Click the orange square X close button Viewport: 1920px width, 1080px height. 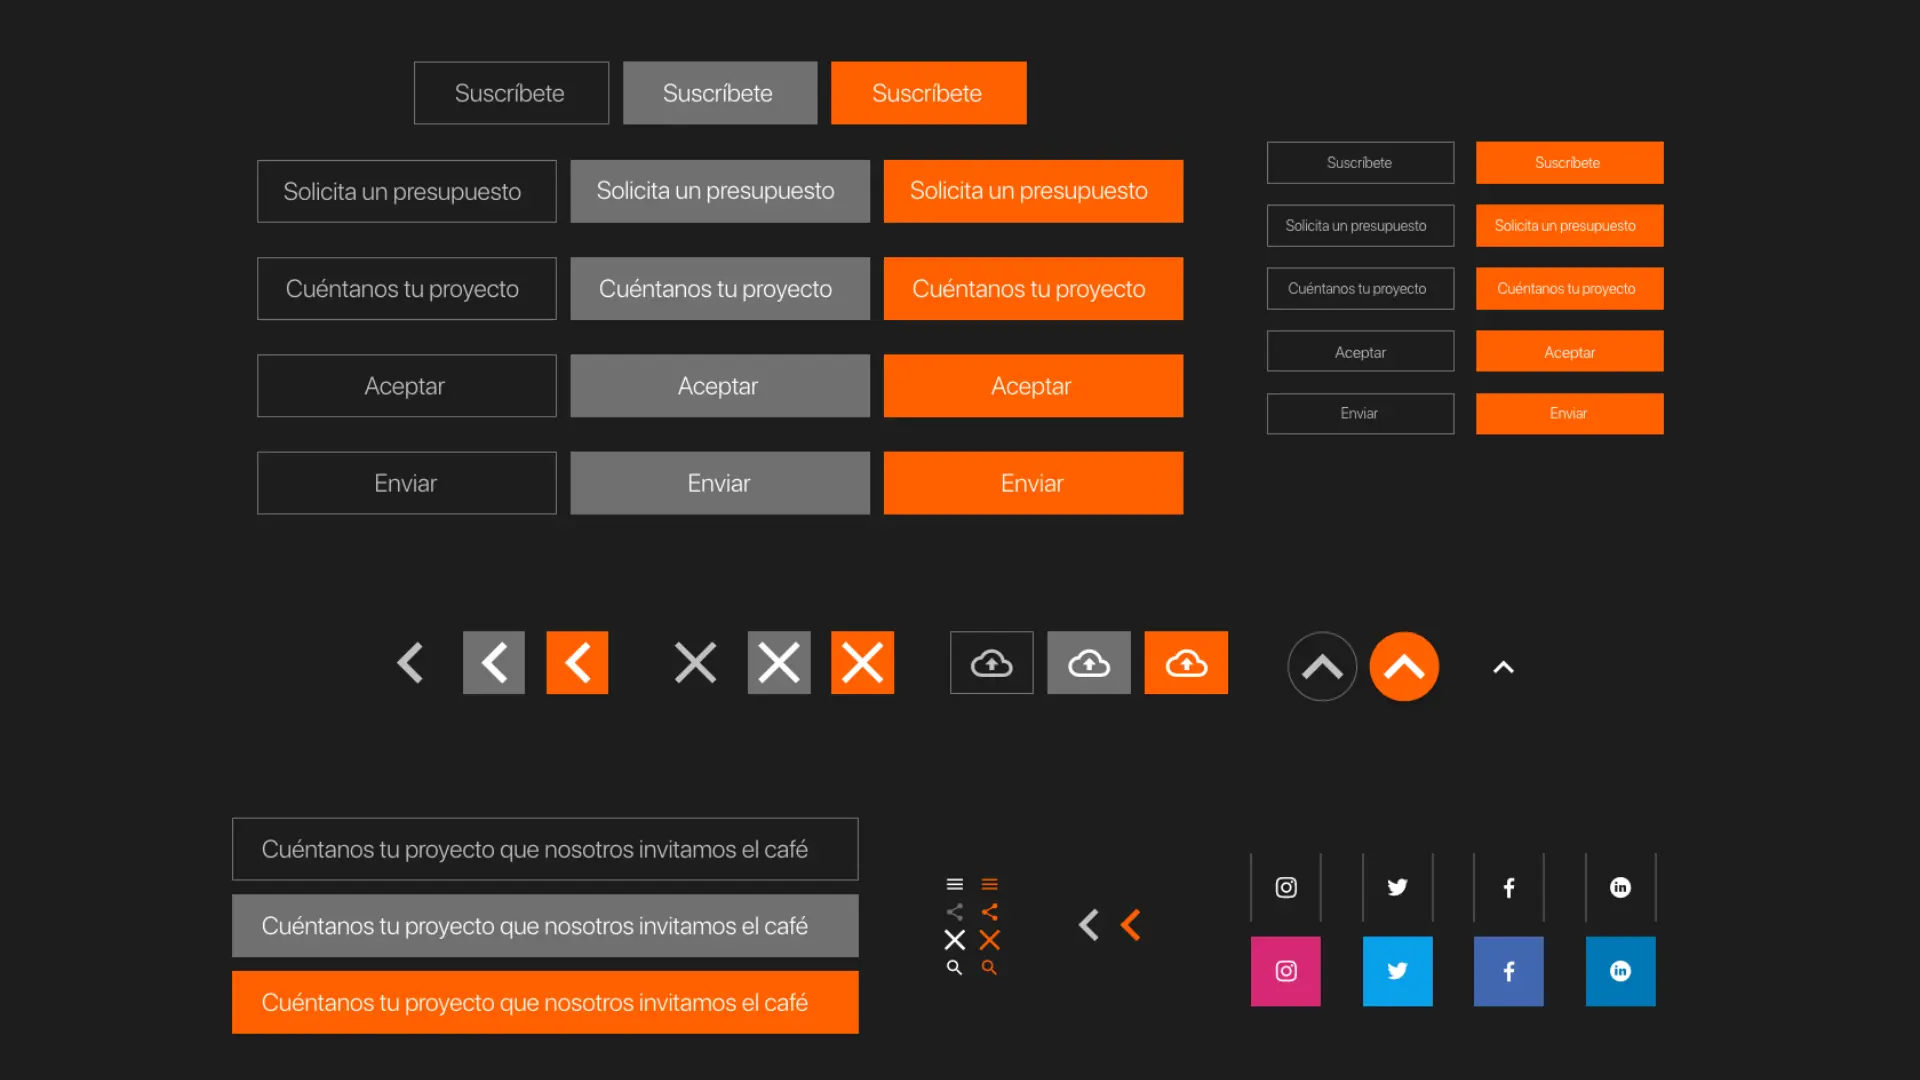(x=862, y=662)
